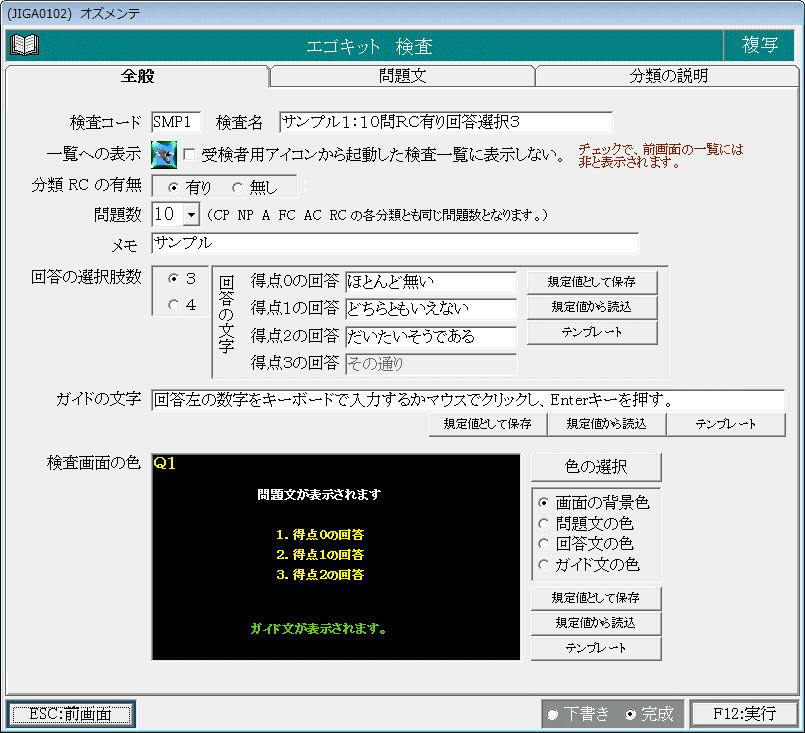Click the 検査名 input field
805x733 pixels.
445,122
